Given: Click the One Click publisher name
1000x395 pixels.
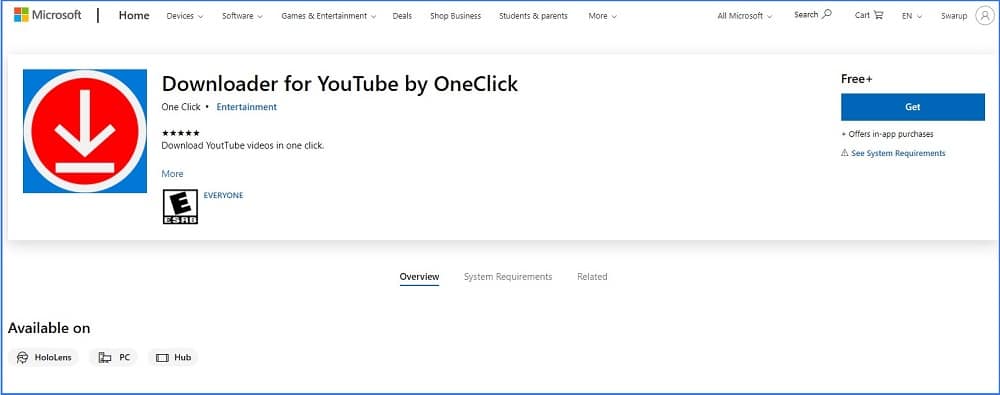Looking at the screenshot, I should click(181, 107).
